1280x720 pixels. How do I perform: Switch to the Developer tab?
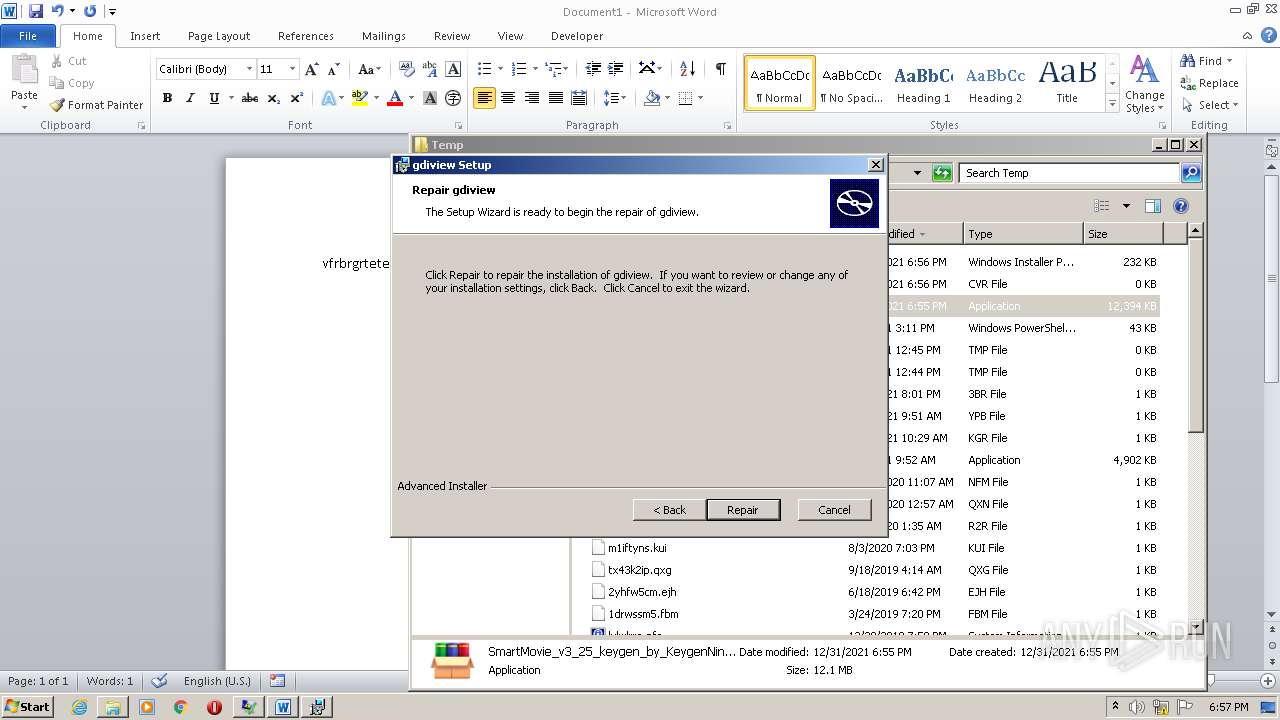pyautogui.click(x=577, y=36)
